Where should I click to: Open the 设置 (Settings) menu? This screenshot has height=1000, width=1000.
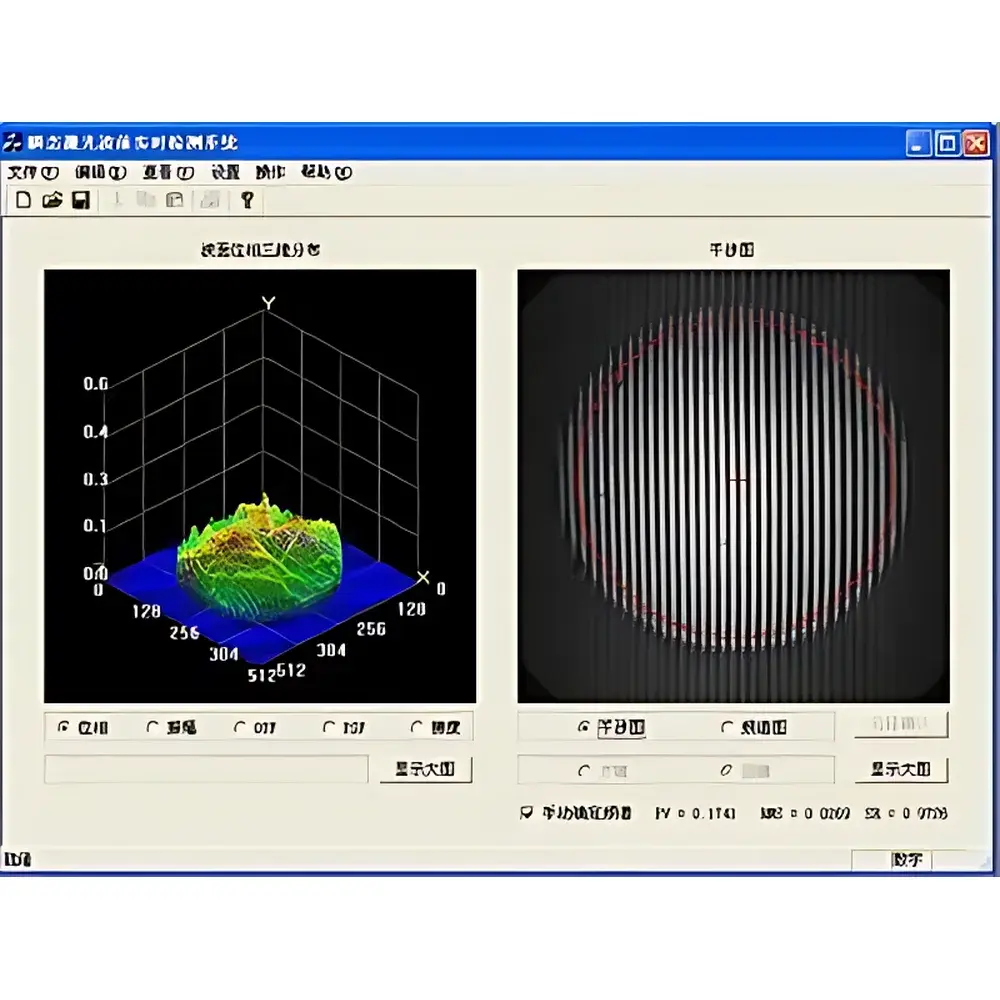[224, 172]
